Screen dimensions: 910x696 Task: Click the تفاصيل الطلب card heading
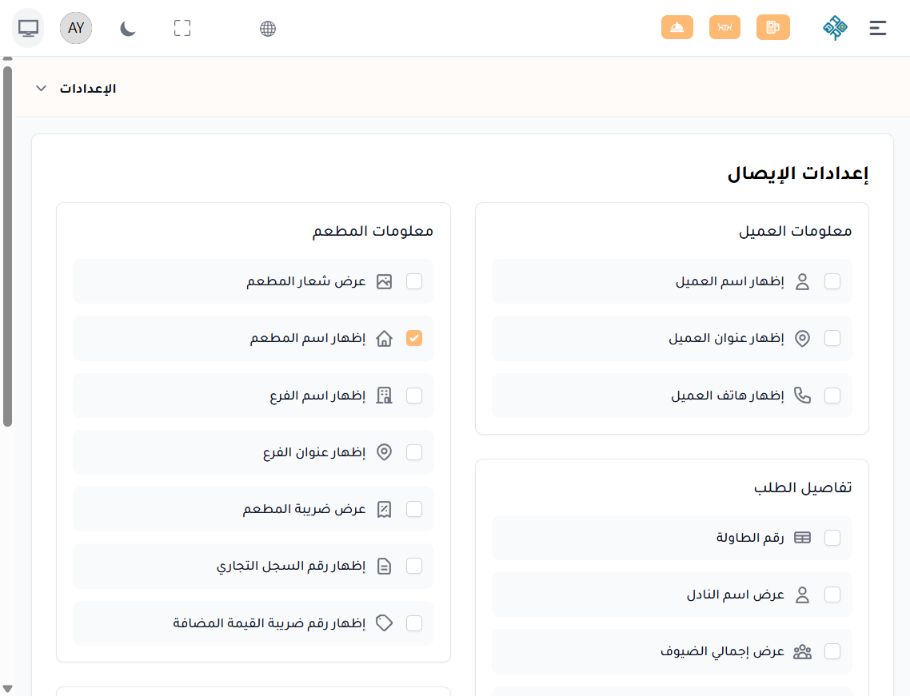click(803, 488)
